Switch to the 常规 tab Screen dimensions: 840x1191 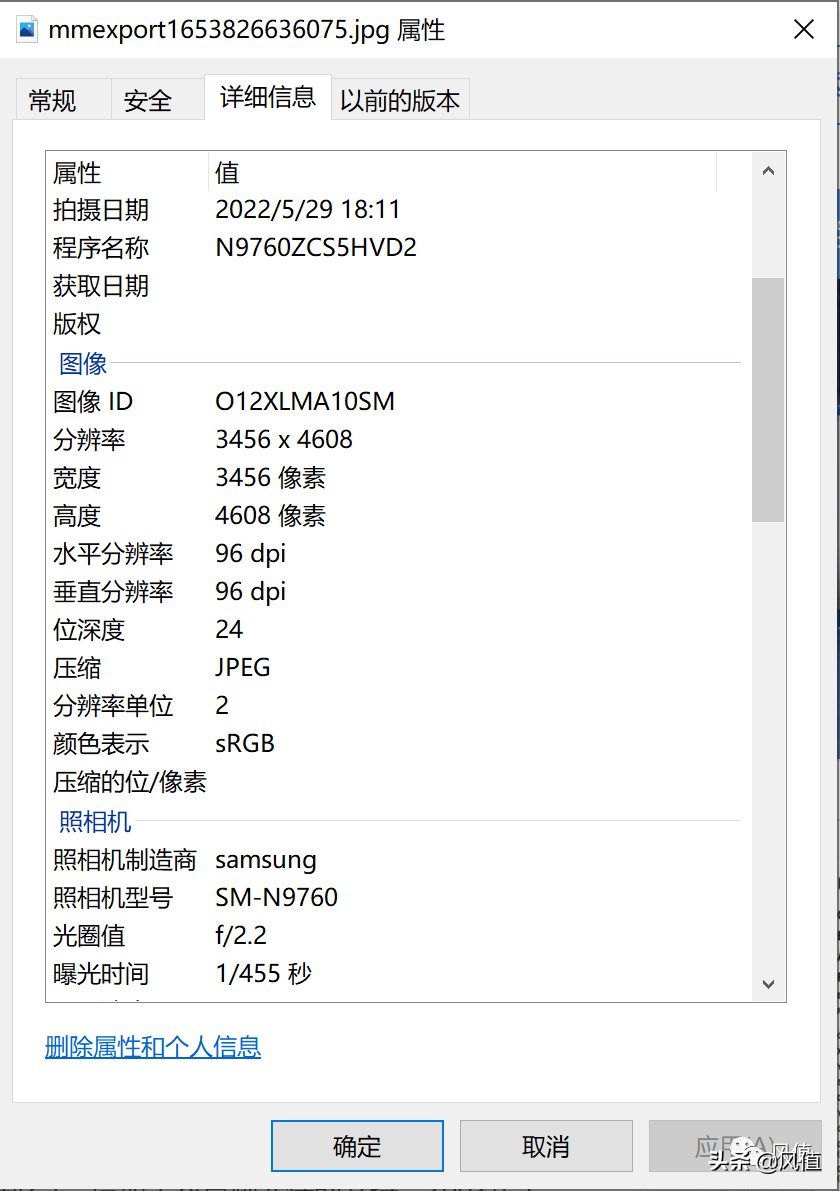(x=64, y=100)
